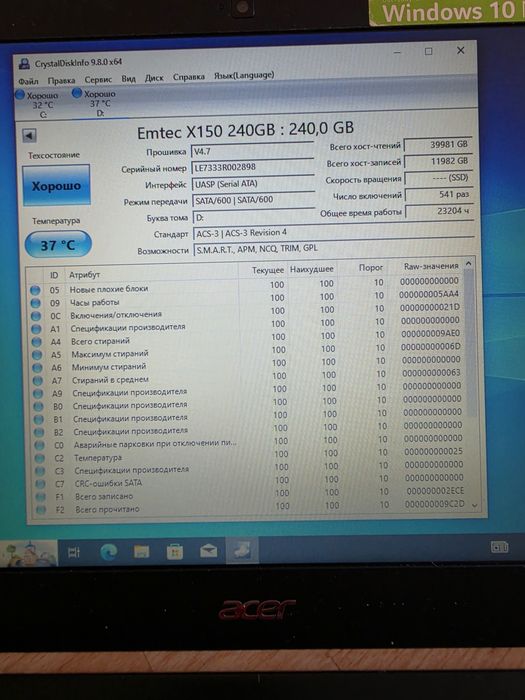Open Microsoft Edge from the taskbar
This screenshot has height=700, width=525.
(x=108, y=552)
